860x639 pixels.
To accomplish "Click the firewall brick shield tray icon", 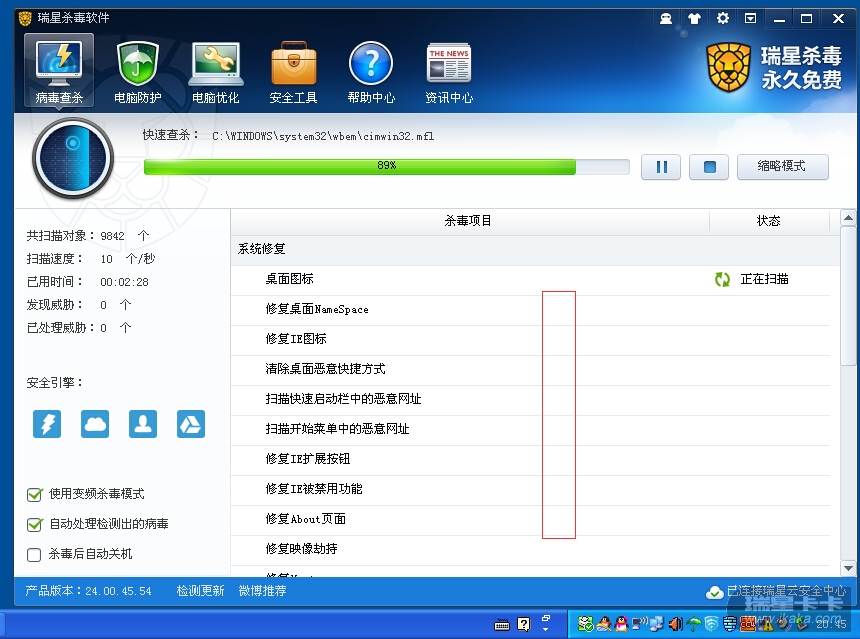I will pos(729,624).
